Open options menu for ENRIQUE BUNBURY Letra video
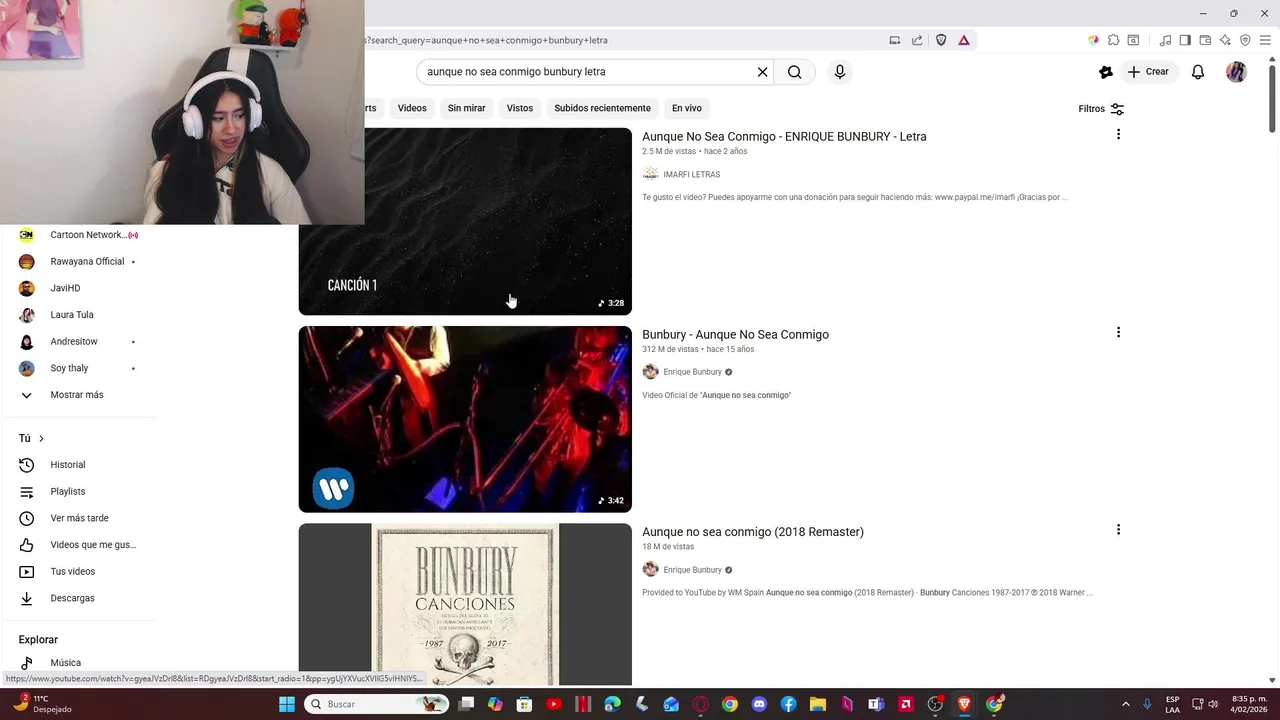Image resolution: width=1280 pixels, height=720 pixels. (x=1118, y=134)
